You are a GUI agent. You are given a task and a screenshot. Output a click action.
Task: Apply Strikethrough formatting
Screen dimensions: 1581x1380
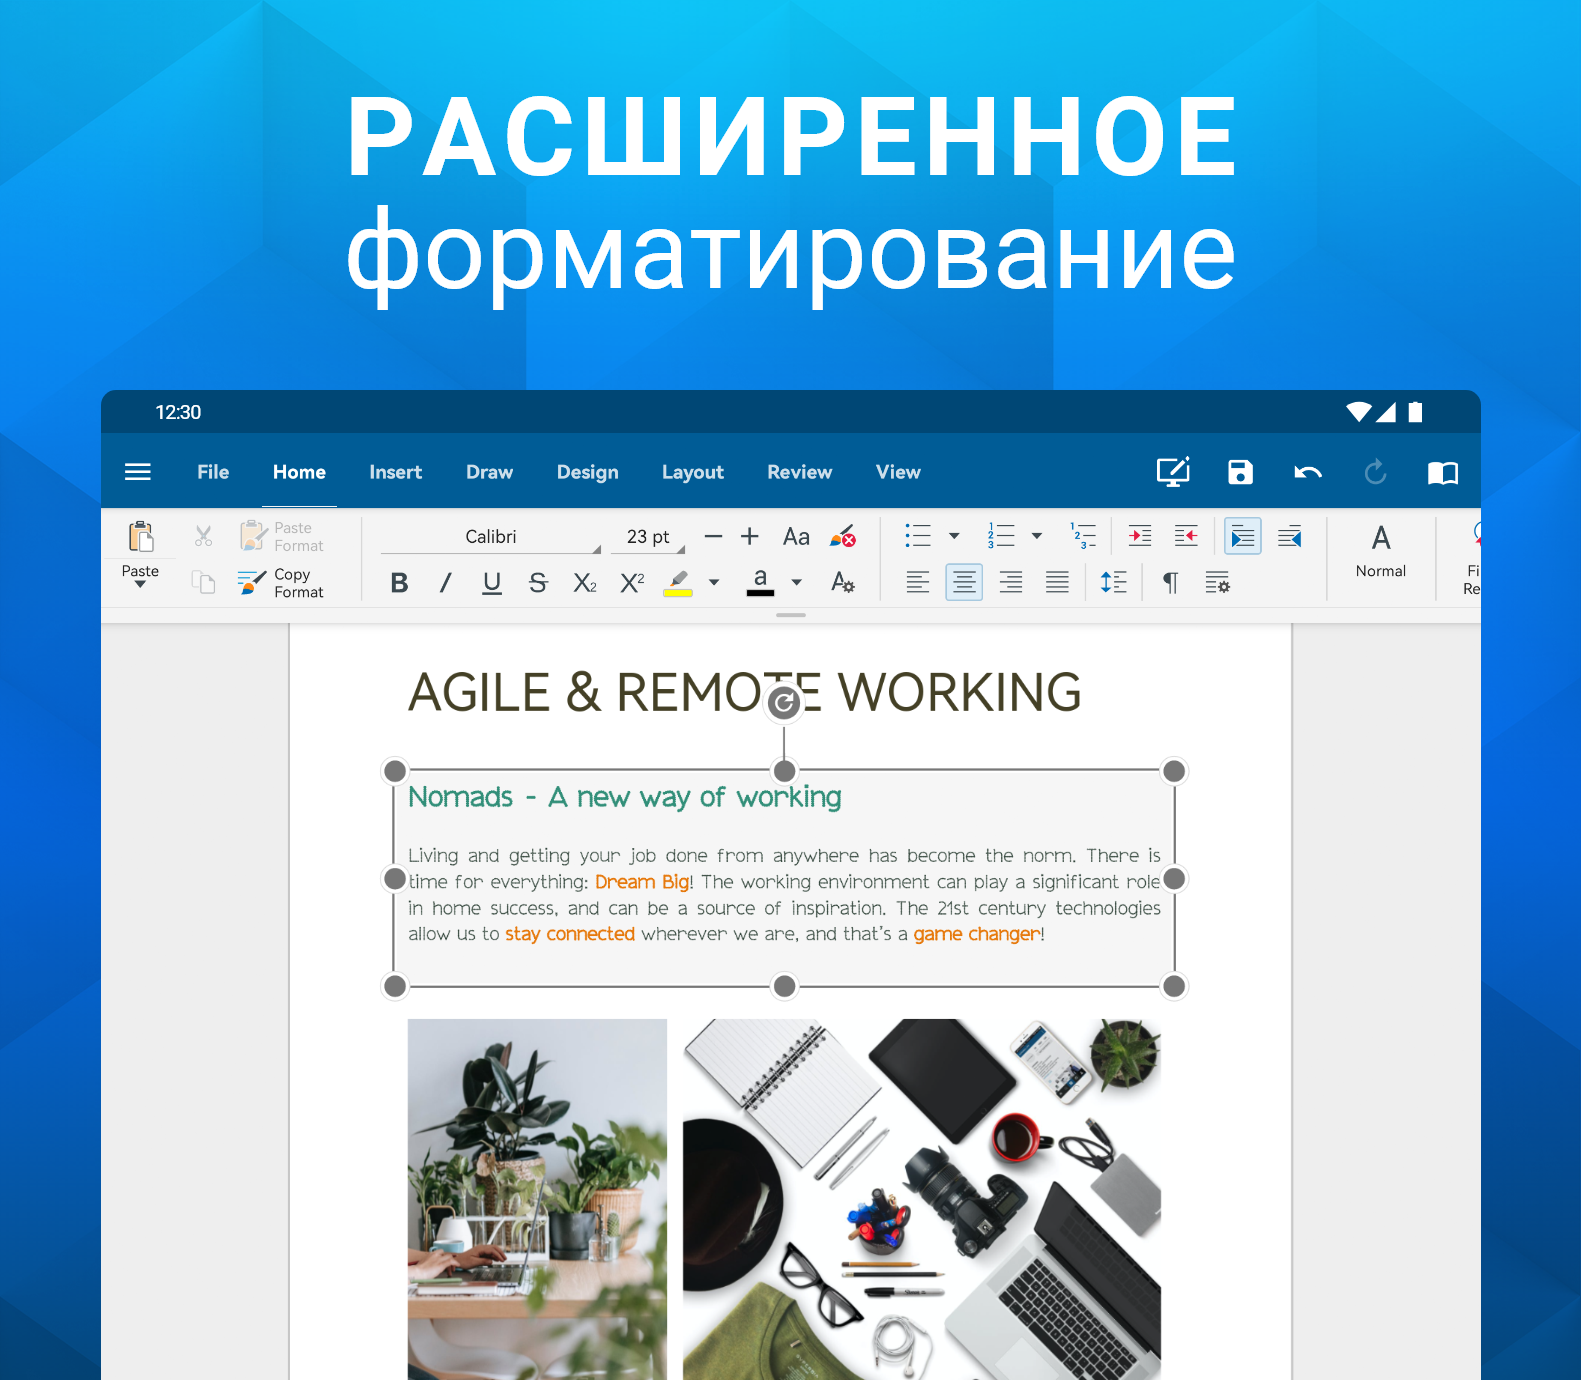pyautogui.click(x=538, y=583)
